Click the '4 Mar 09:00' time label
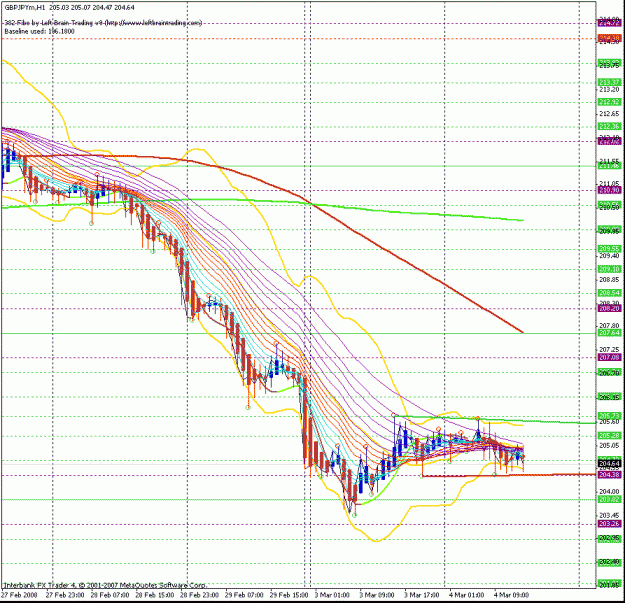The image size is (625, 603). [x=511, y=595]
